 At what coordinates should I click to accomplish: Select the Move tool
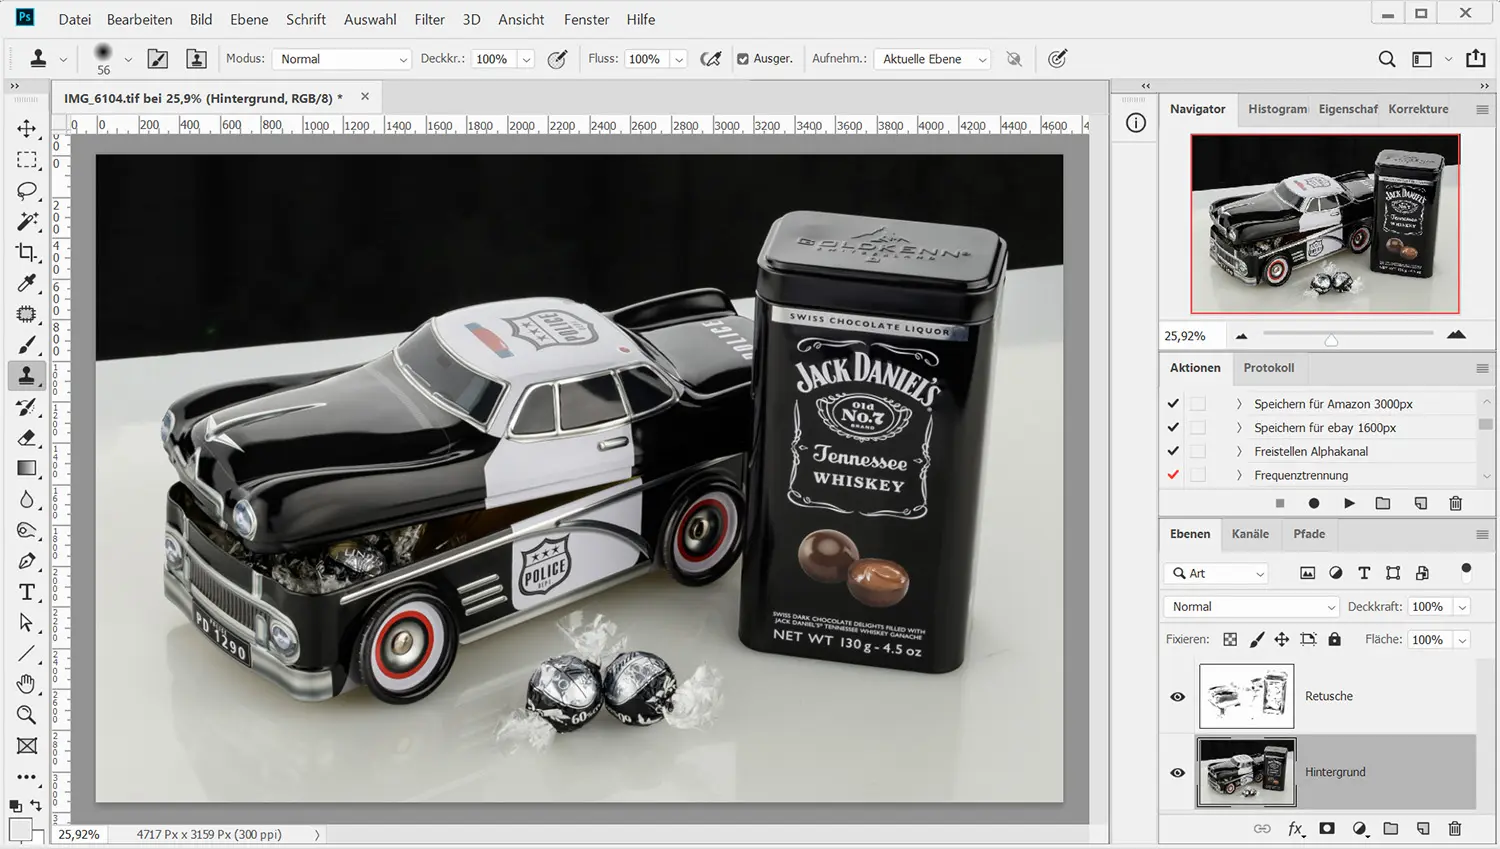pyautogui.click(x=27, y=129)
